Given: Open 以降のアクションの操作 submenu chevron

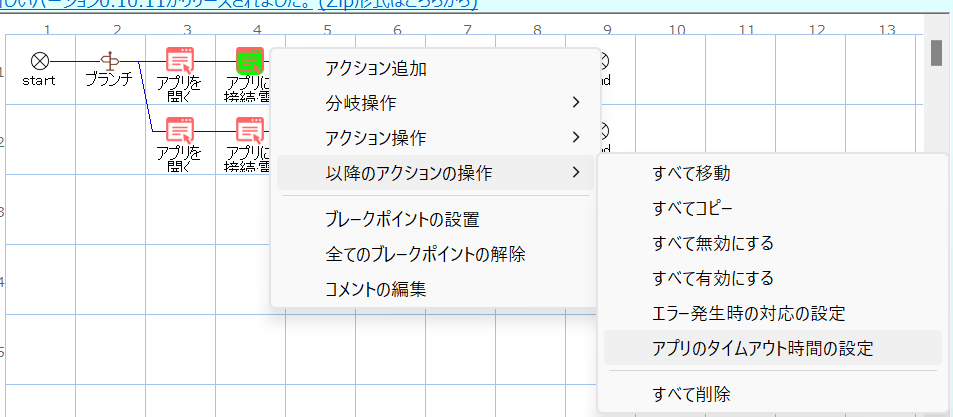Looking at the screenshot, I should (575, 173).
